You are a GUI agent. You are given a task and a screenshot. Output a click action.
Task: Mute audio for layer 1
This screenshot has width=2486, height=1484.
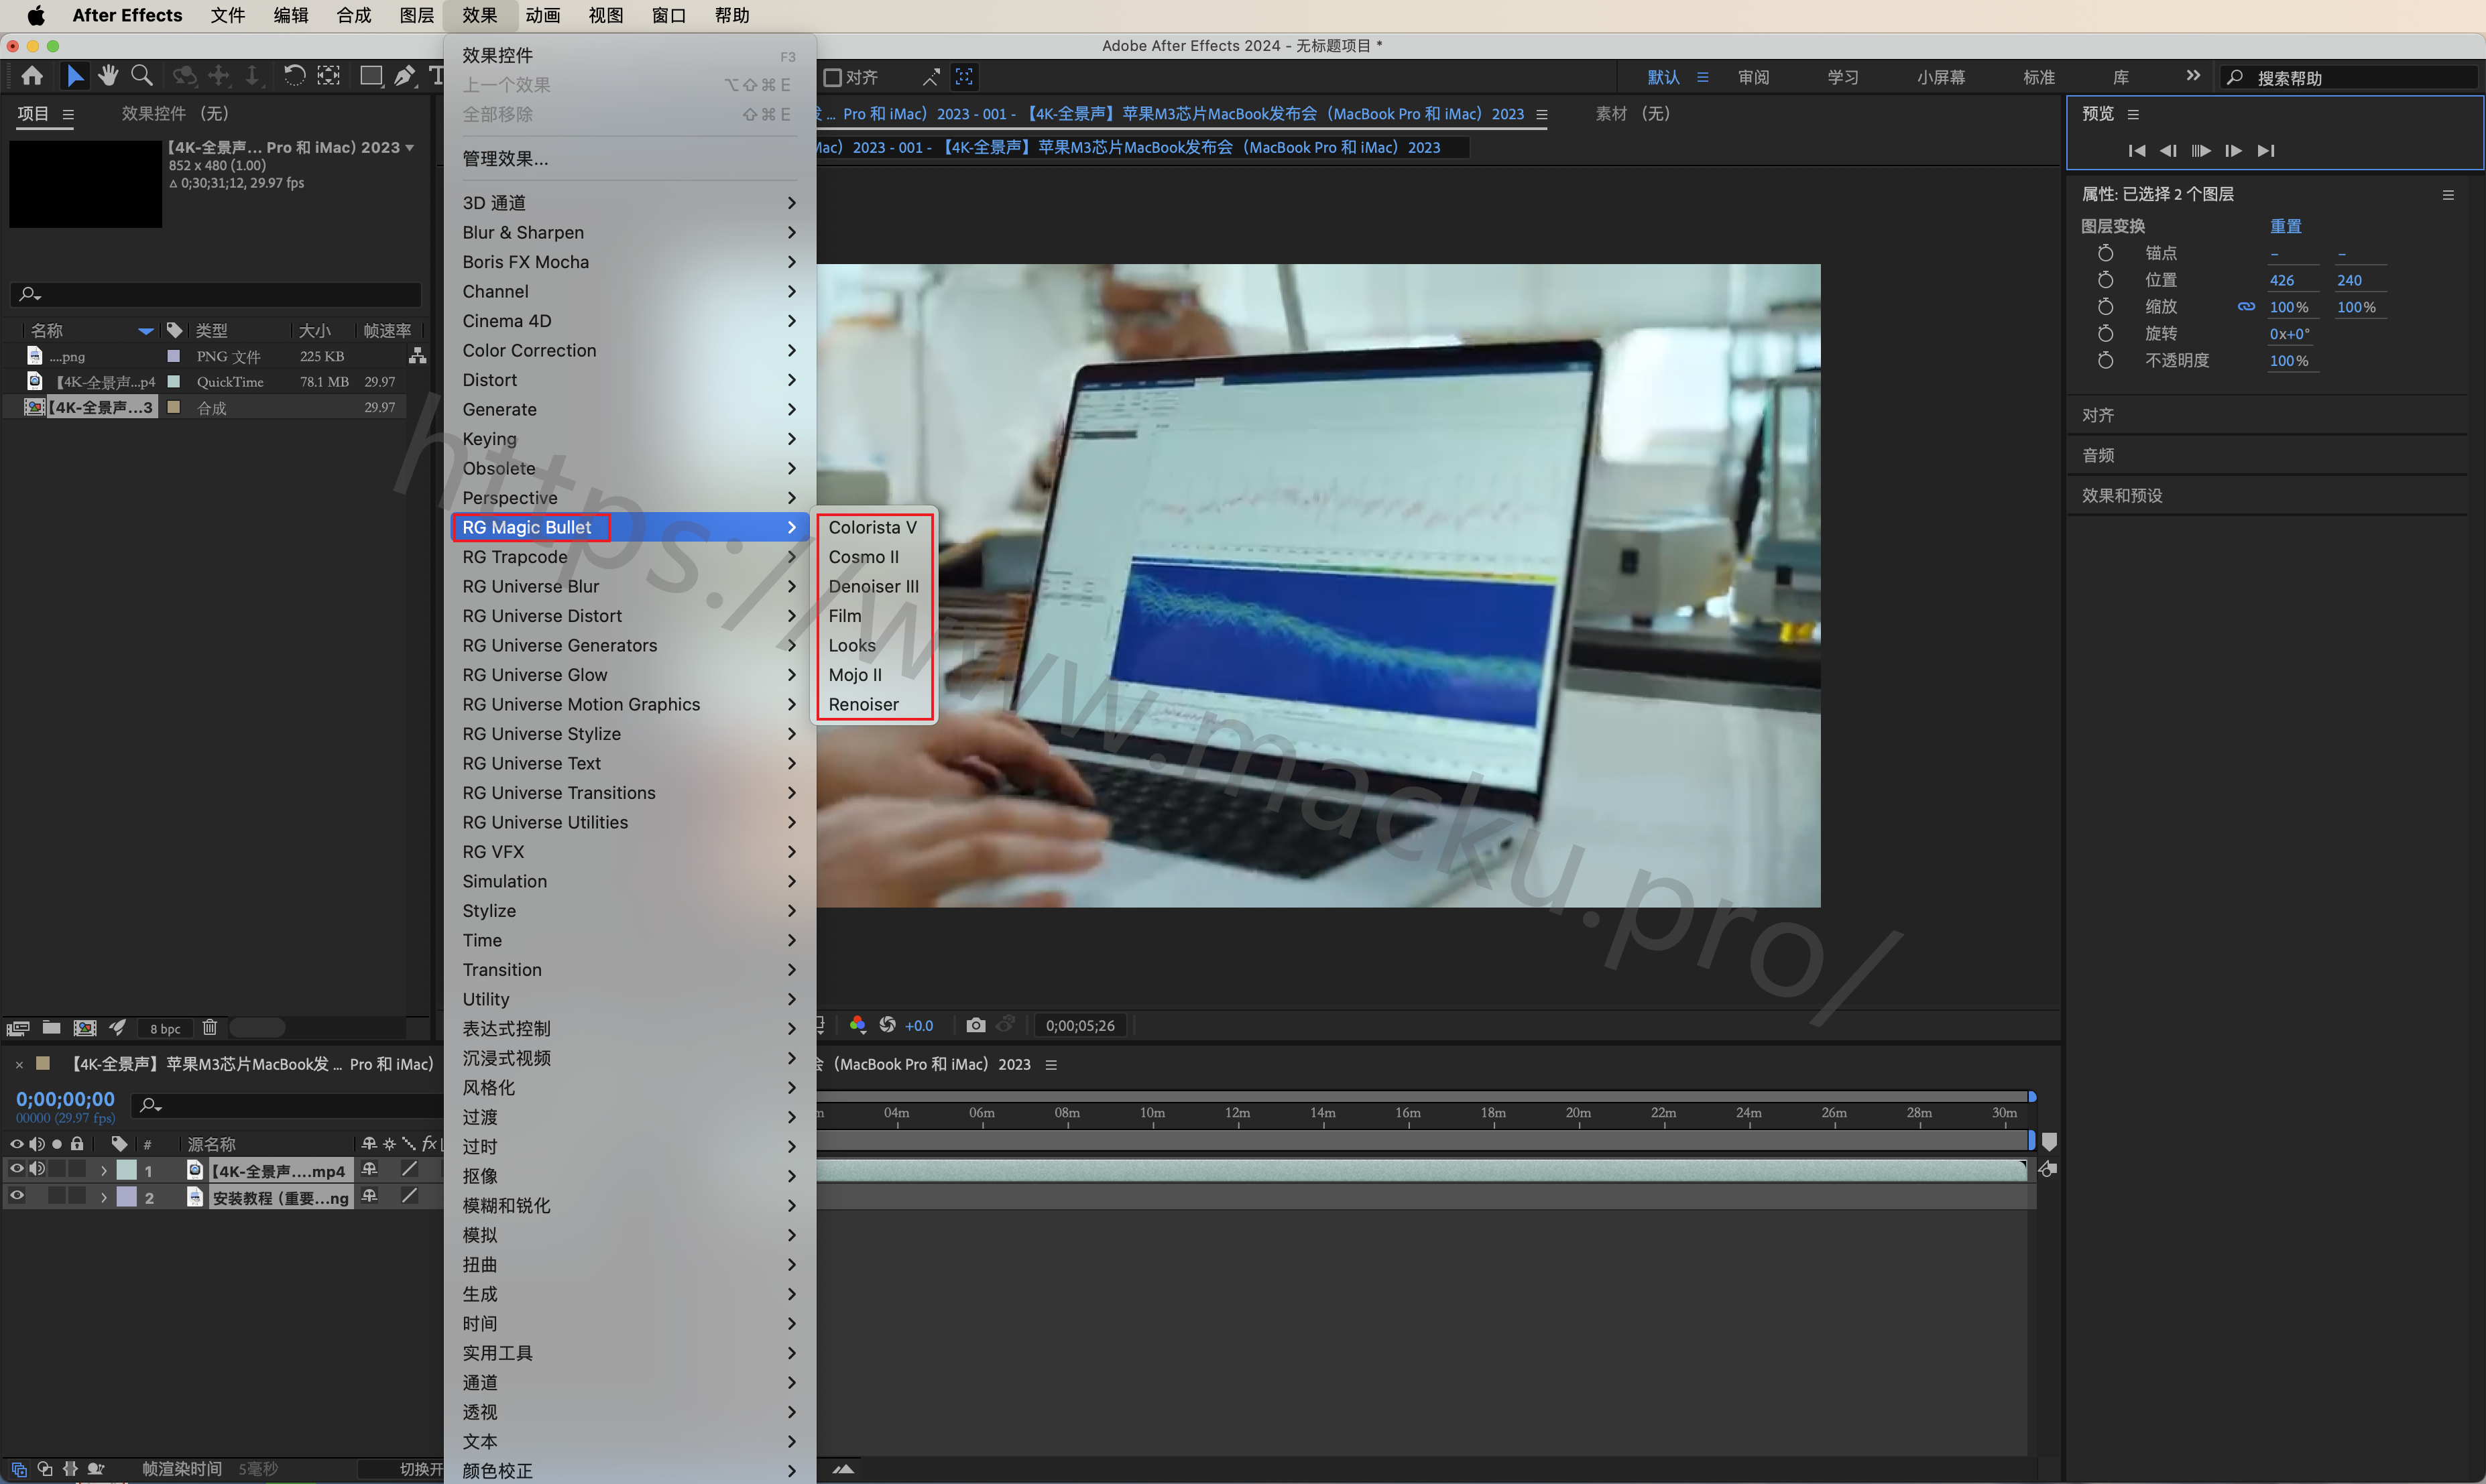point(37,1169)
